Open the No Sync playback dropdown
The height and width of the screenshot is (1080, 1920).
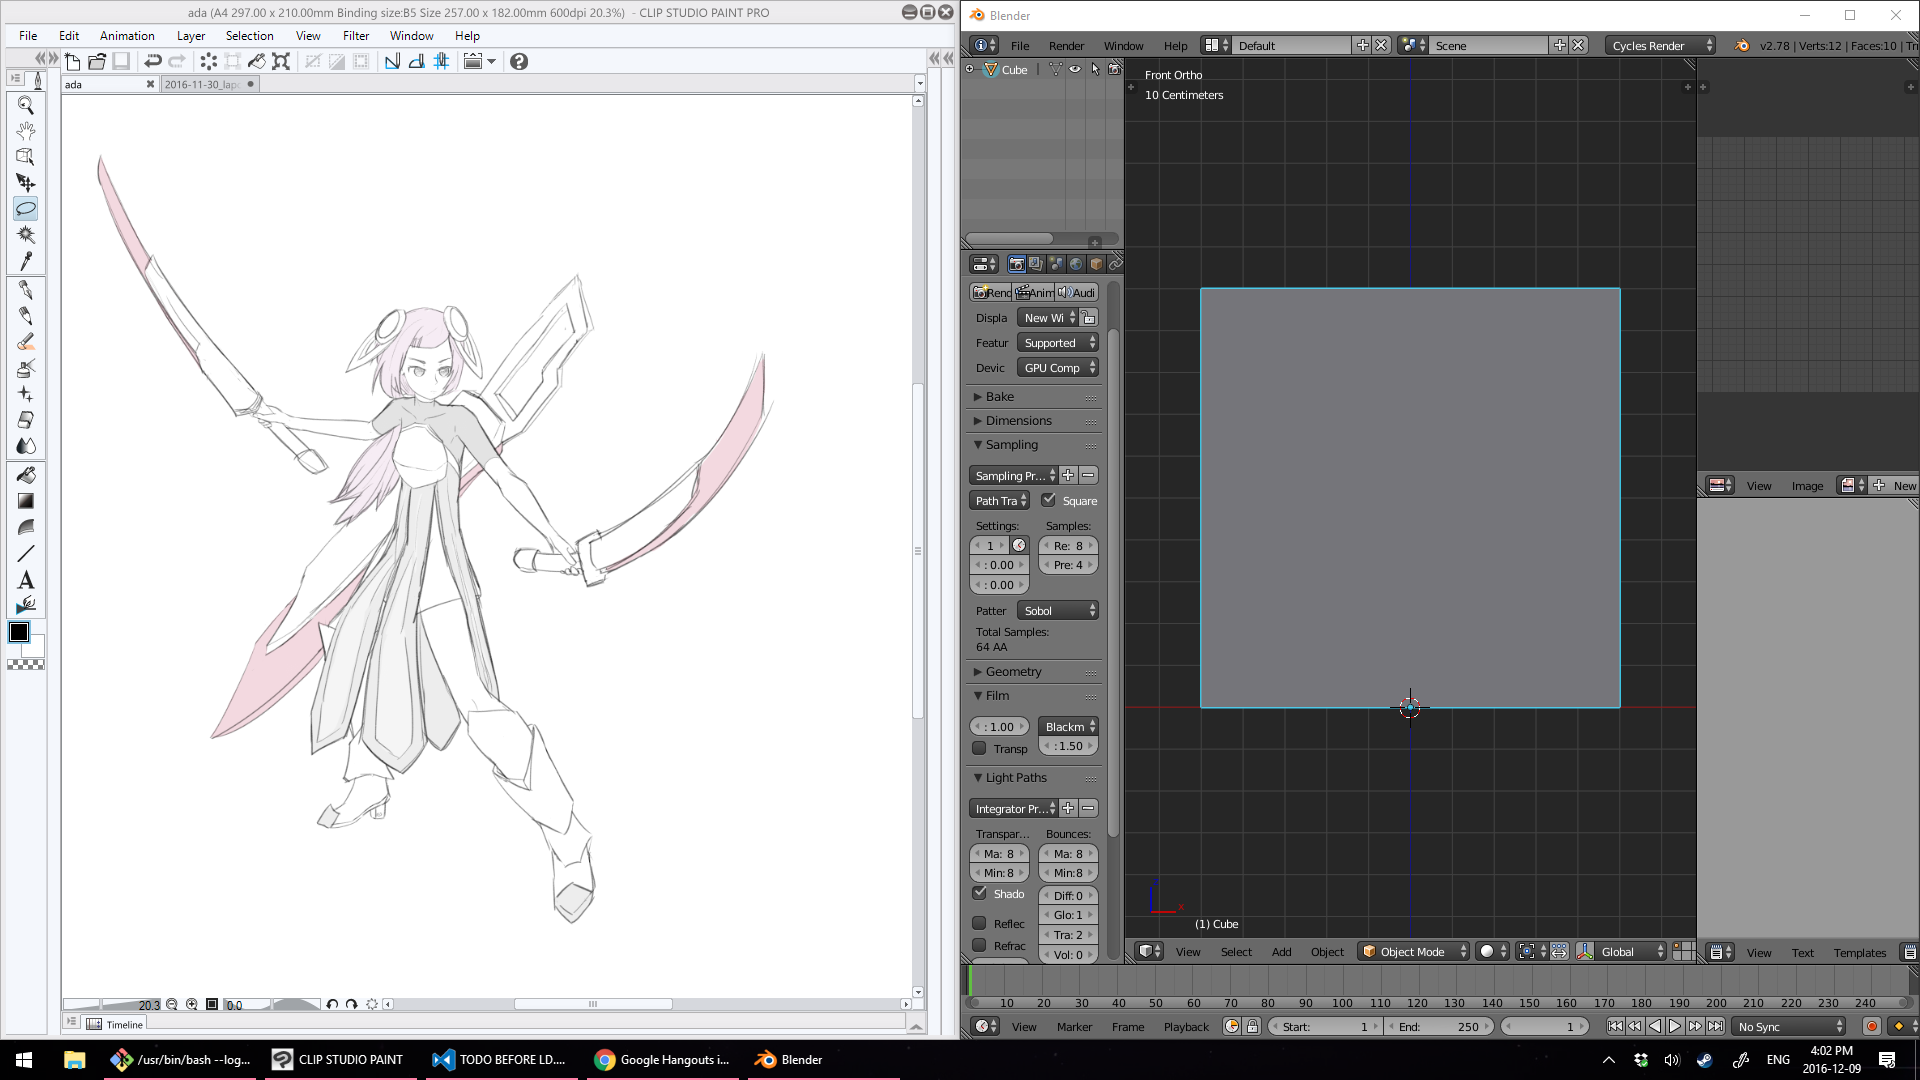1790,1027
